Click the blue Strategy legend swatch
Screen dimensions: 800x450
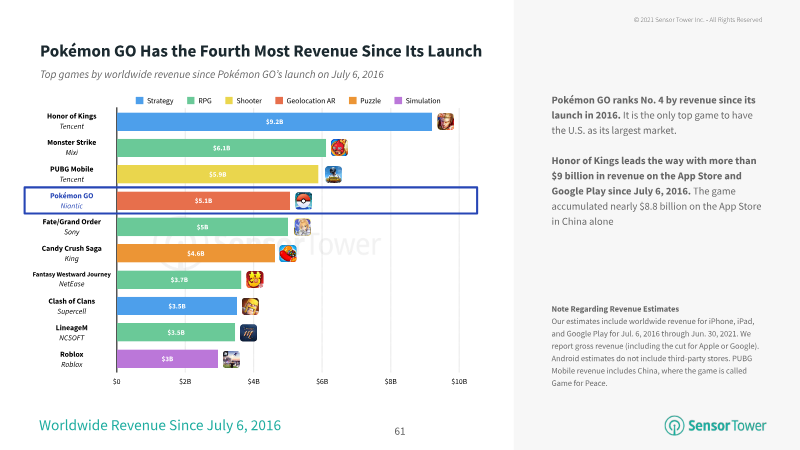140,101
